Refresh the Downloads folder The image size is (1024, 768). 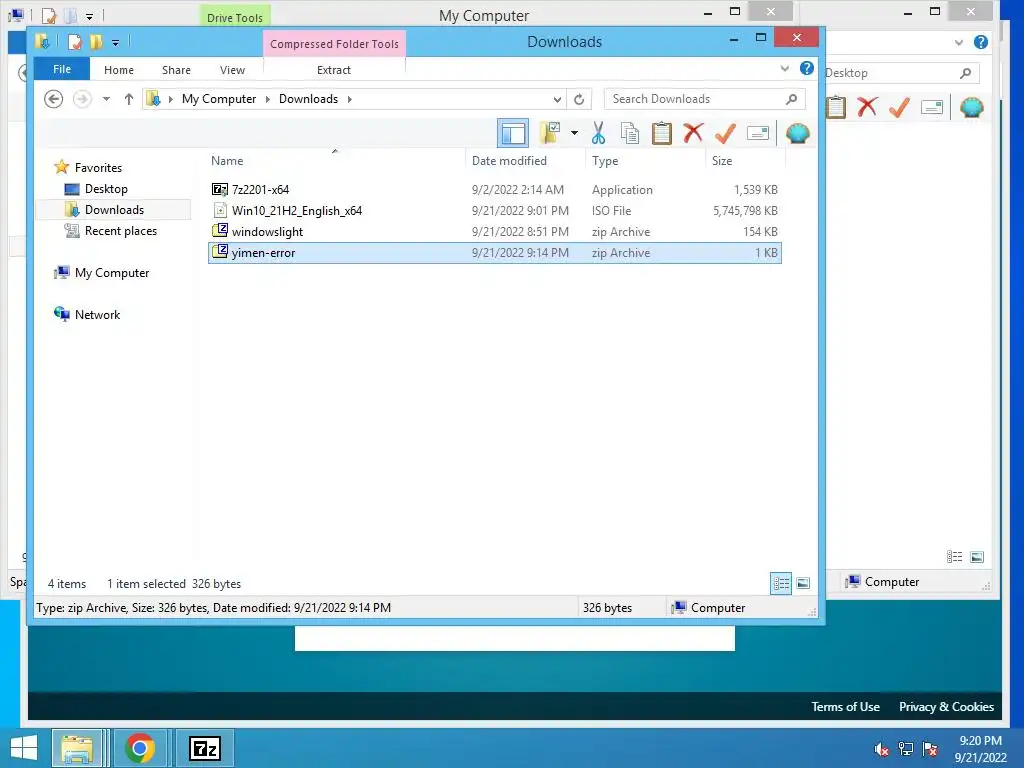point(579,99)
